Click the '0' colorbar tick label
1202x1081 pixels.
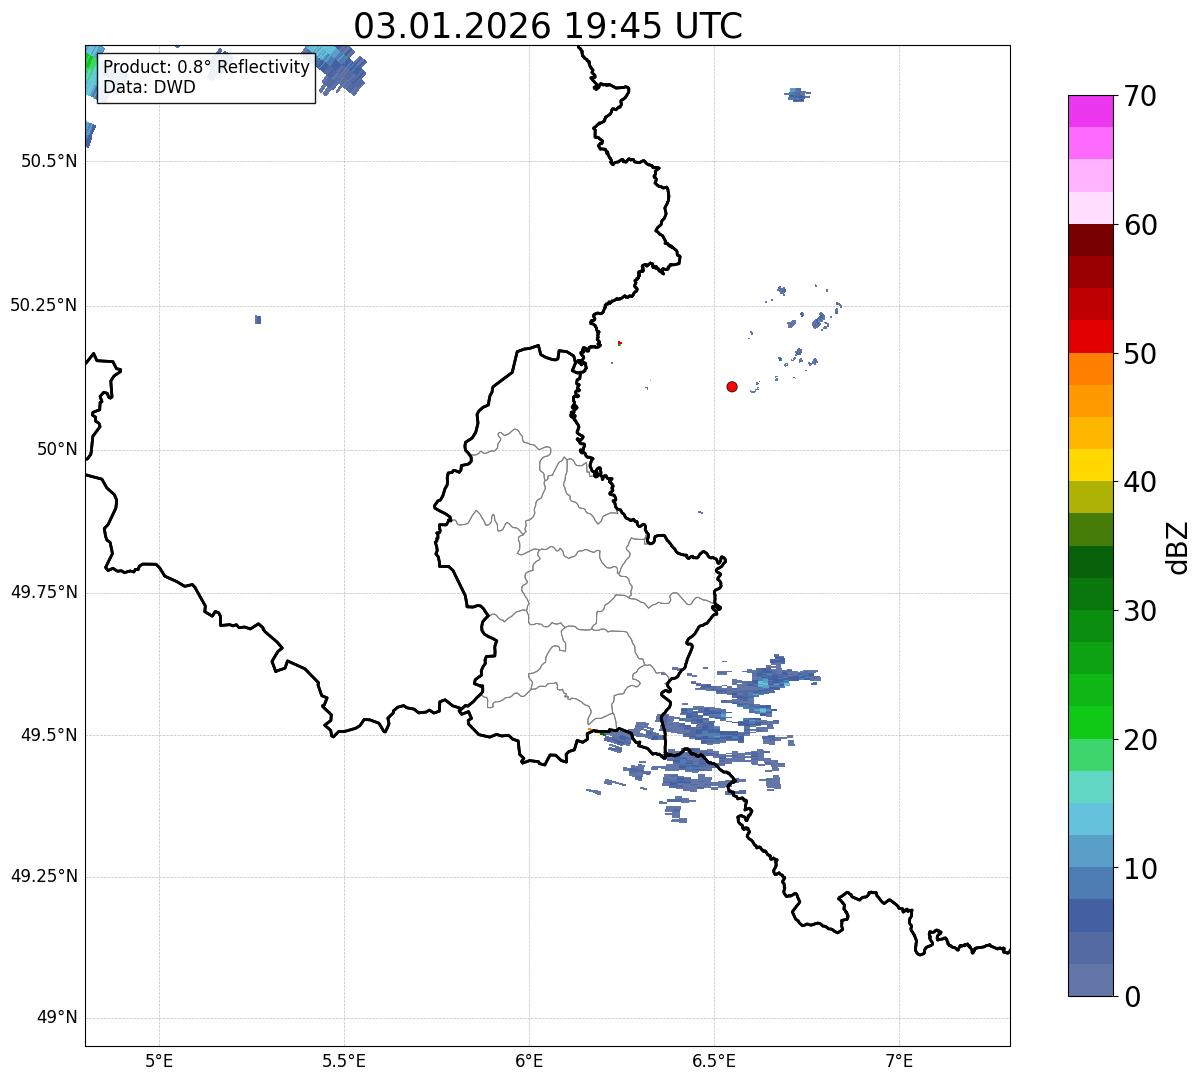click(1133, 997)
